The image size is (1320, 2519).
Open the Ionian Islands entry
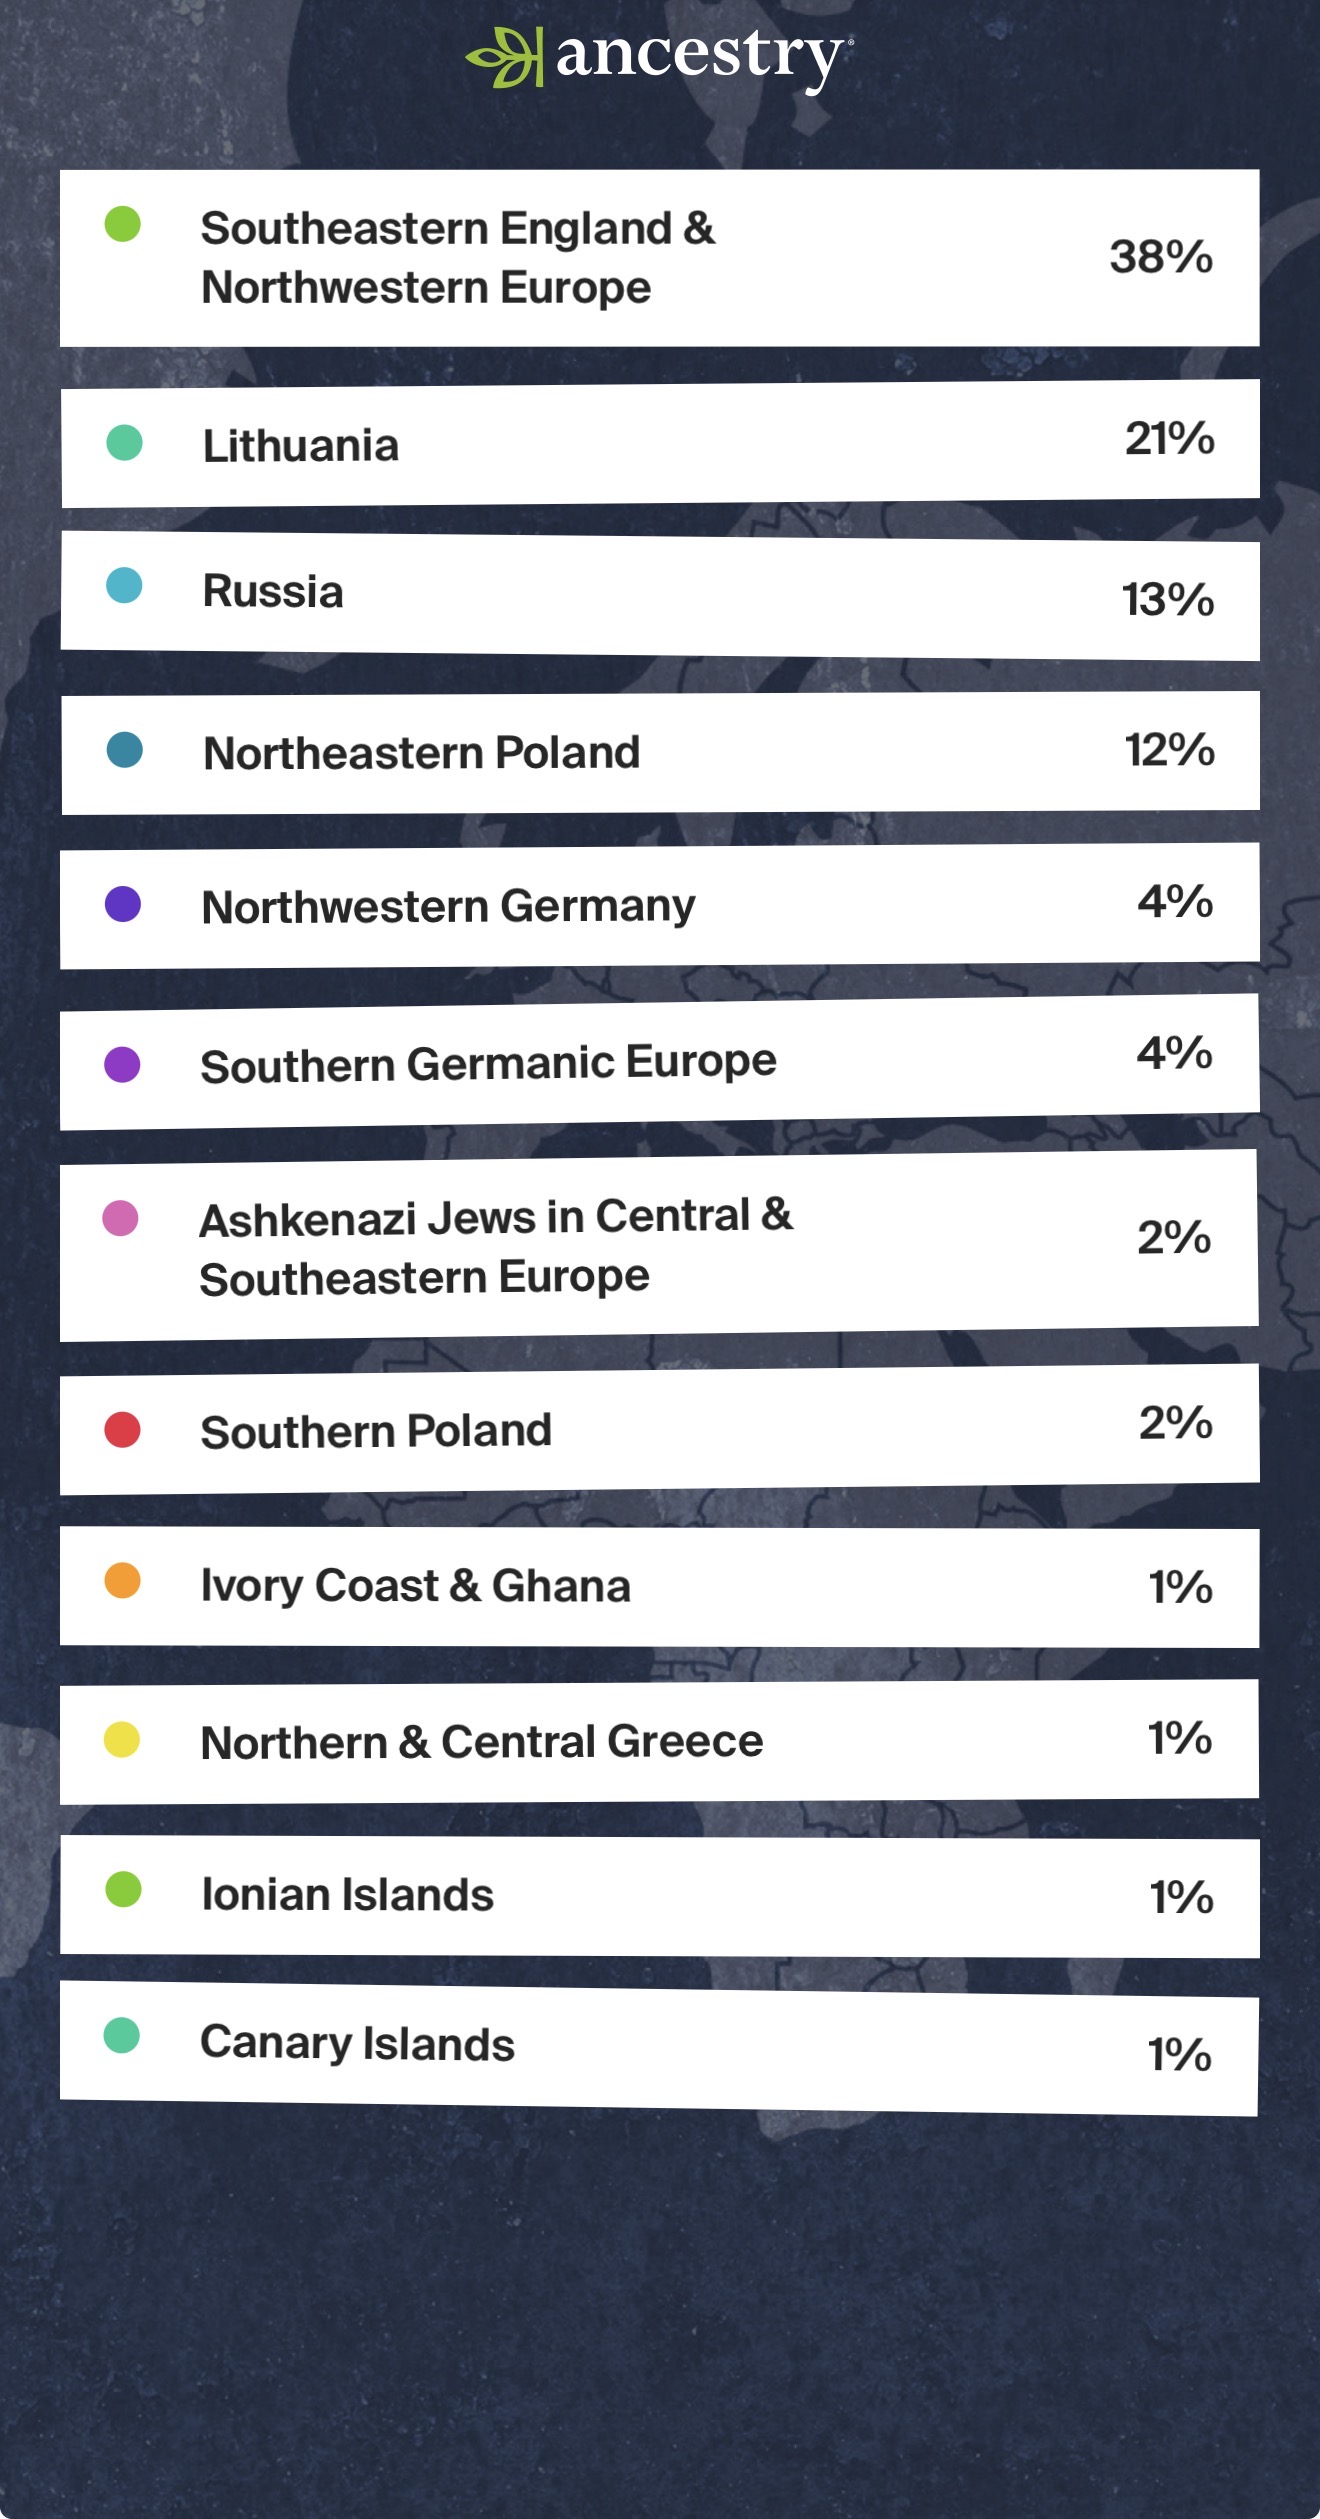[x=347, y=1895]
